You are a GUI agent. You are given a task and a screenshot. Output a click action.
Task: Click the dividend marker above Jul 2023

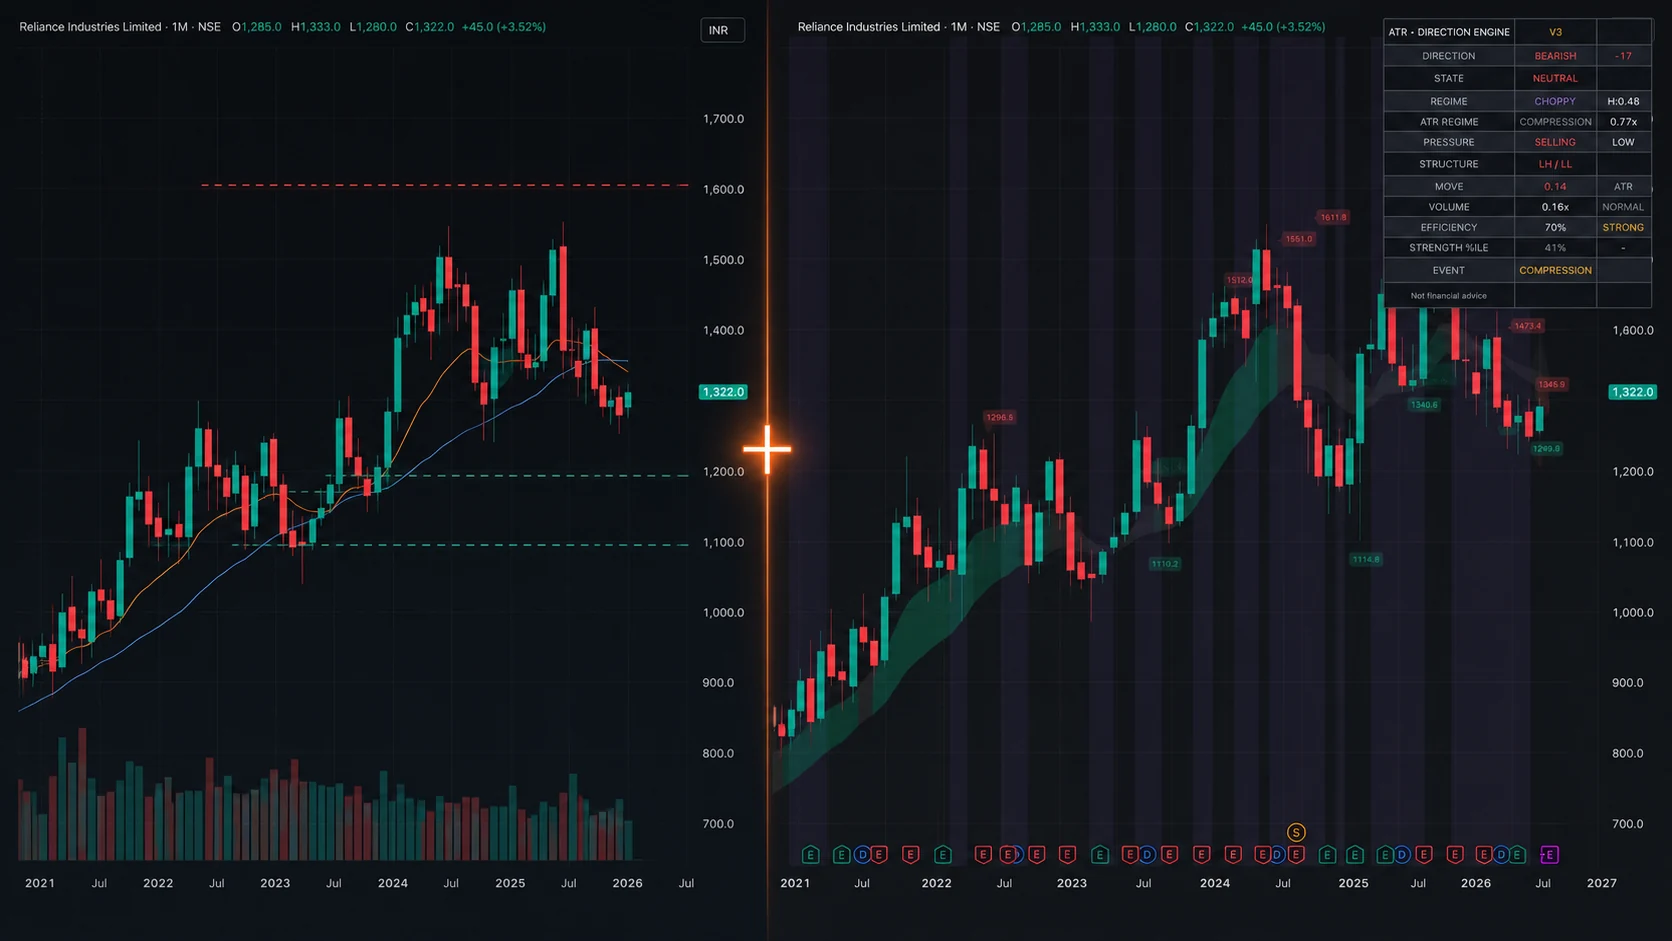click(x=1148, y=855)
